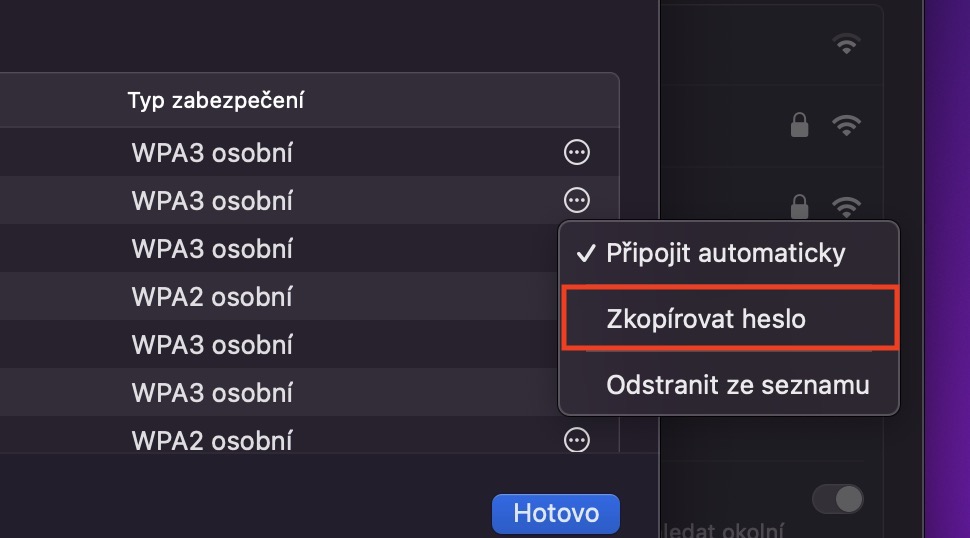
Task: Select the first WPA3 osobní row
Action: click(212, 153)
